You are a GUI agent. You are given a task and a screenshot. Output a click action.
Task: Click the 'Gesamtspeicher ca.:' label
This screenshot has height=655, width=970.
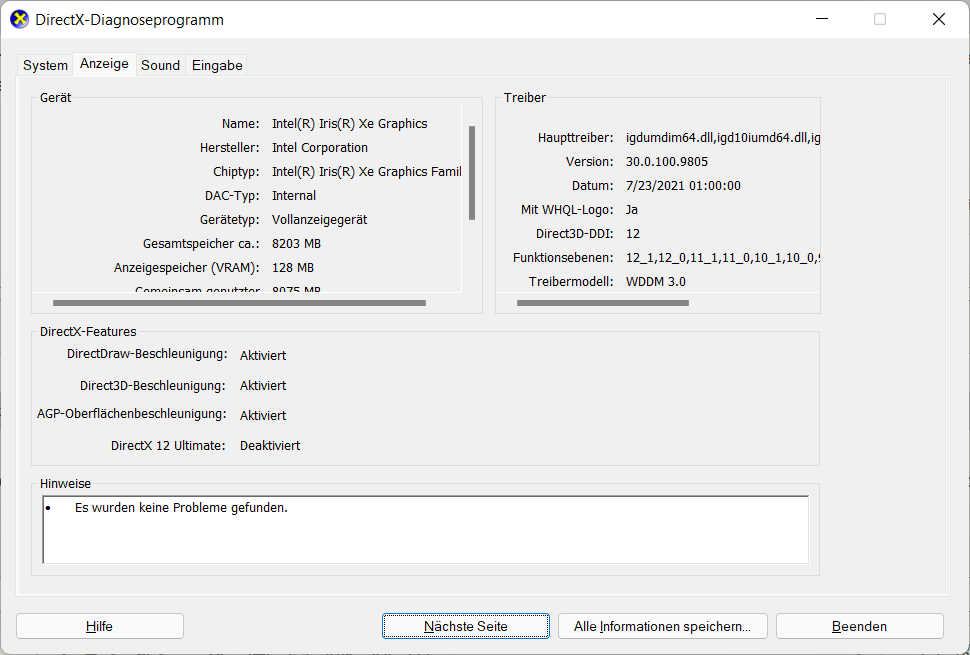point(201,244)
